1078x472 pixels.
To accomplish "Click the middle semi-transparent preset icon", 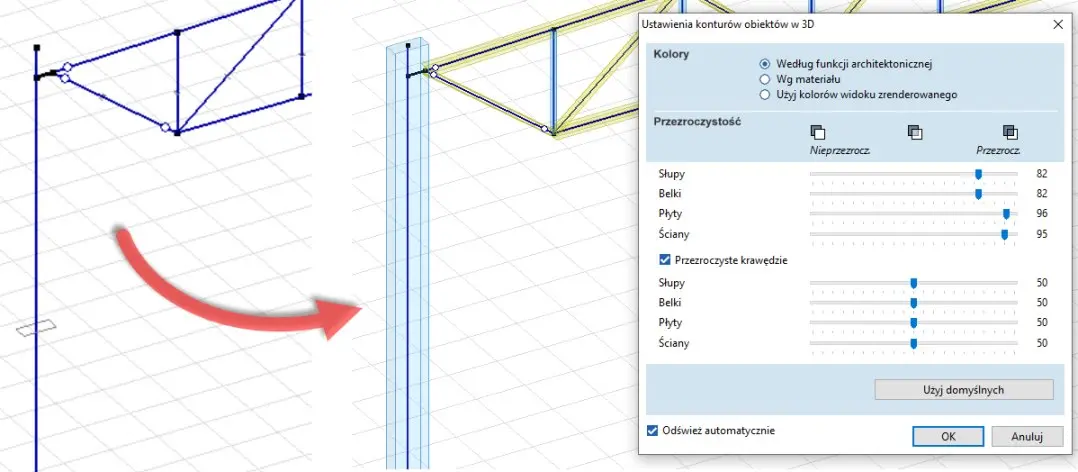I will coord(914,132).
